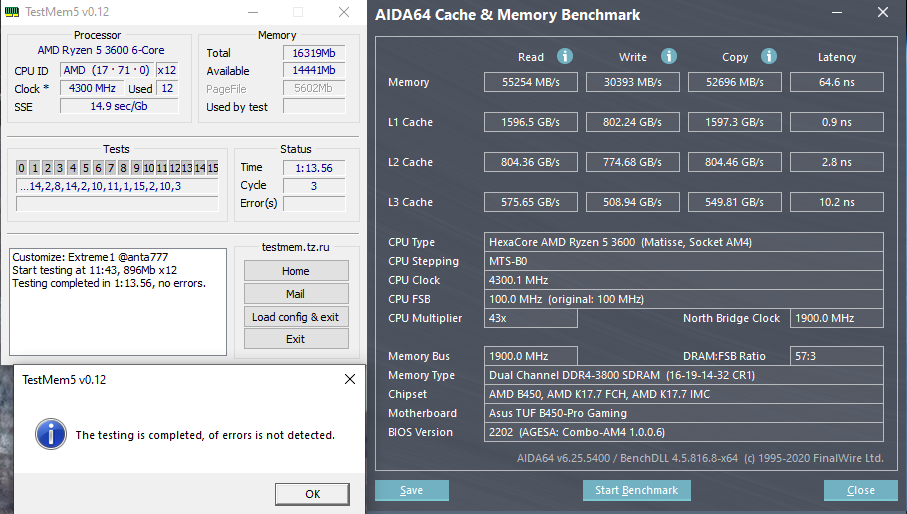
Task: Click the Copy info icon
Action: [x=769, y=57]
